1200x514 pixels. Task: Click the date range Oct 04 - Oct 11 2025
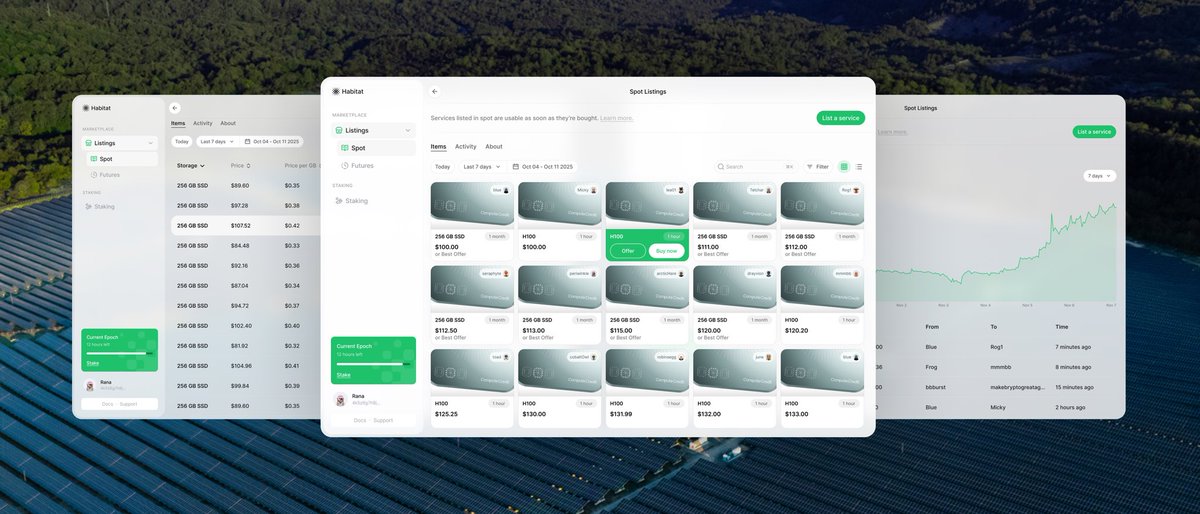(547, 167)
